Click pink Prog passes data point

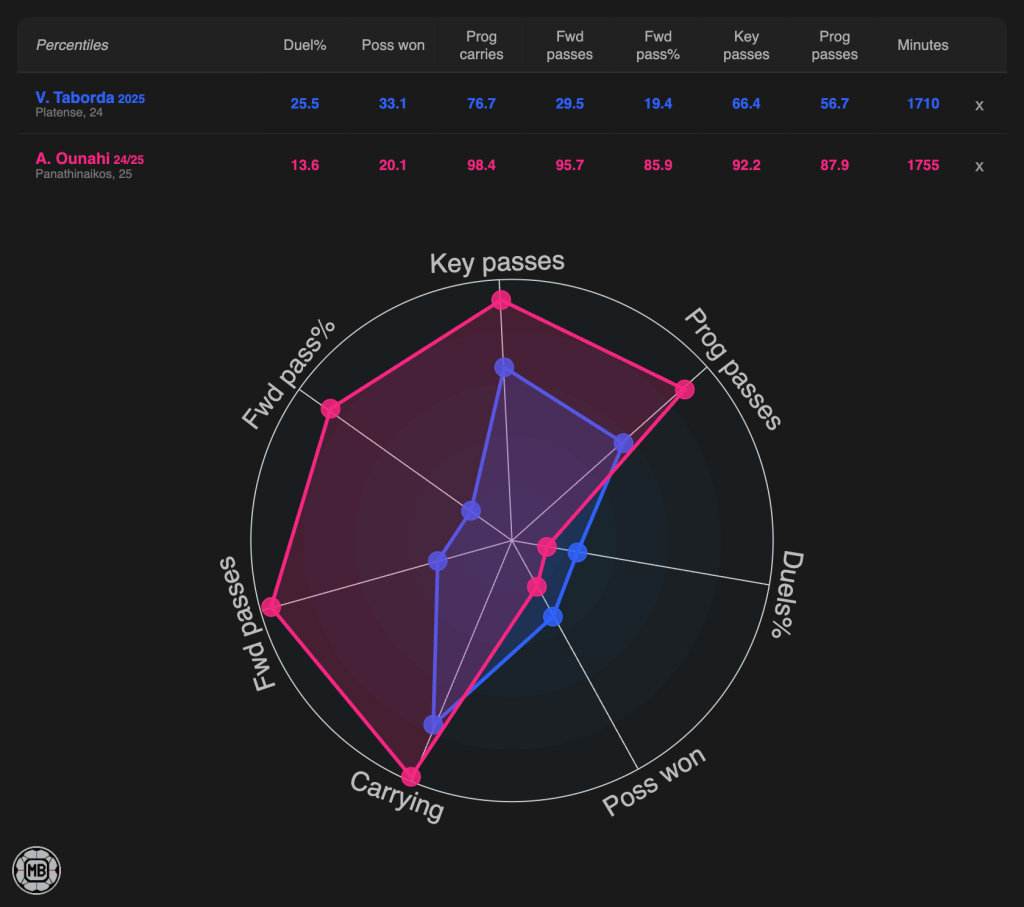click(684, 390)
